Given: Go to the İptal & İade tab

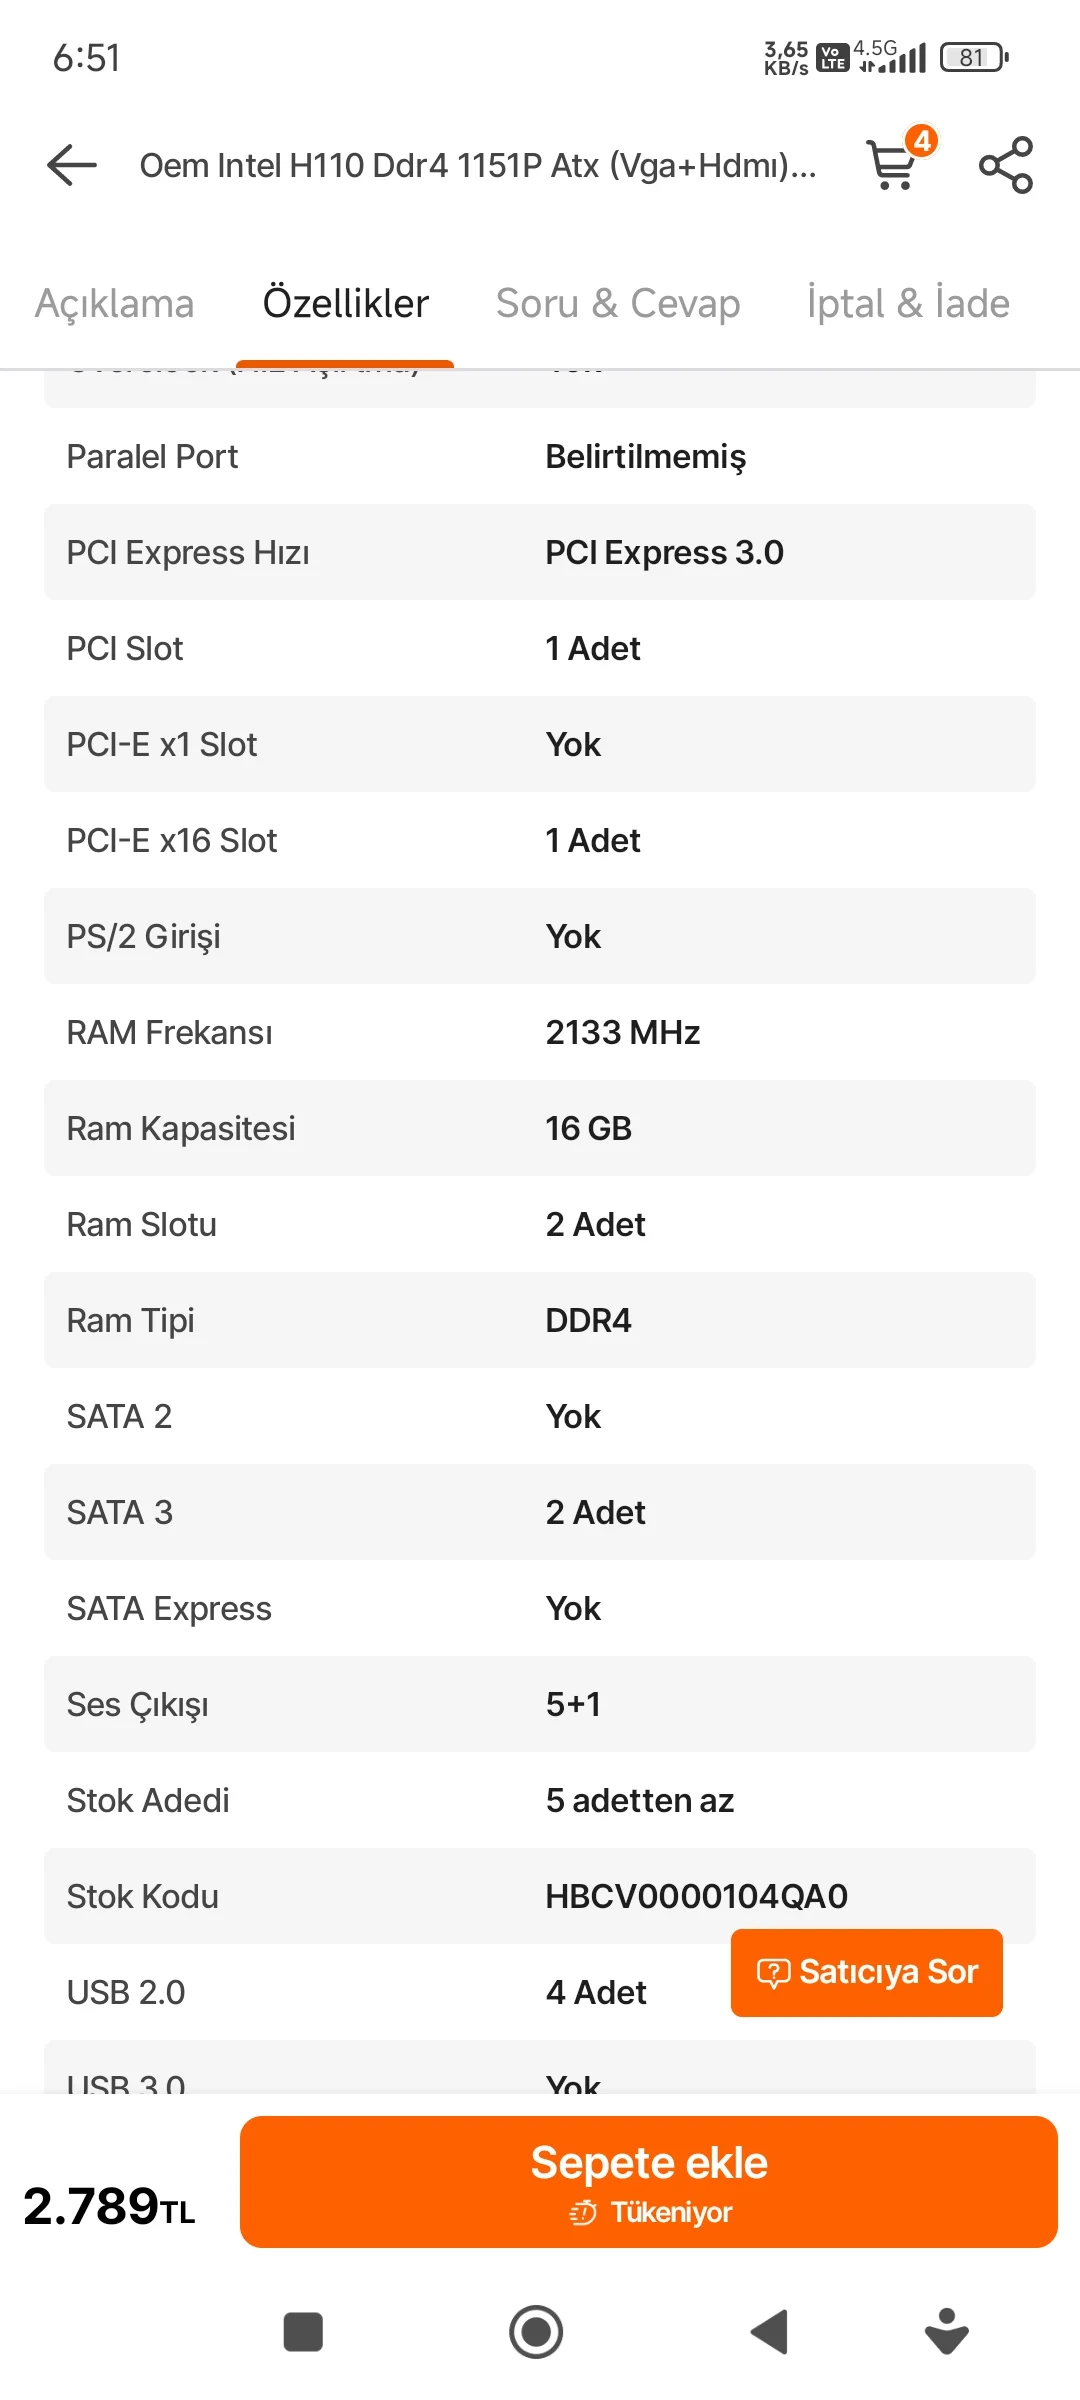Looking at the screenshot, I should pyautogui.click(x=908, y=303).
